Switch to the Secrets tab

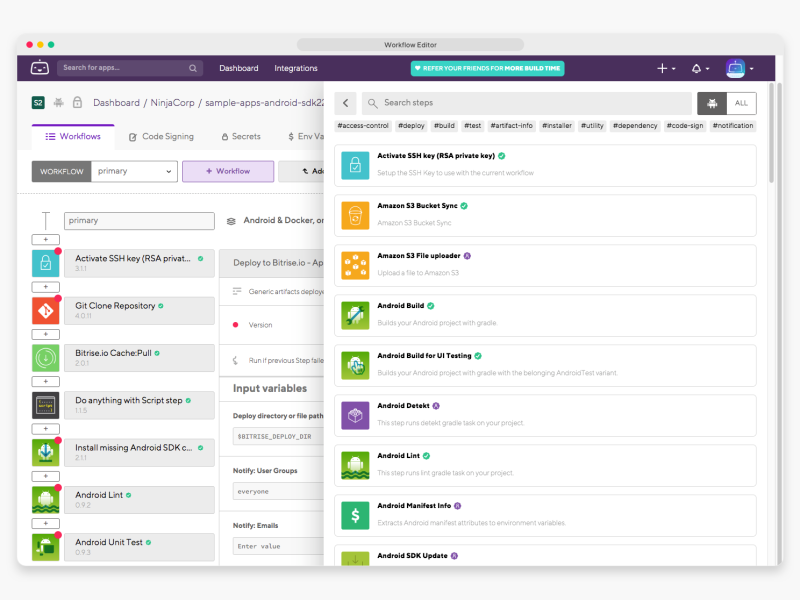[x=241, y=137]
